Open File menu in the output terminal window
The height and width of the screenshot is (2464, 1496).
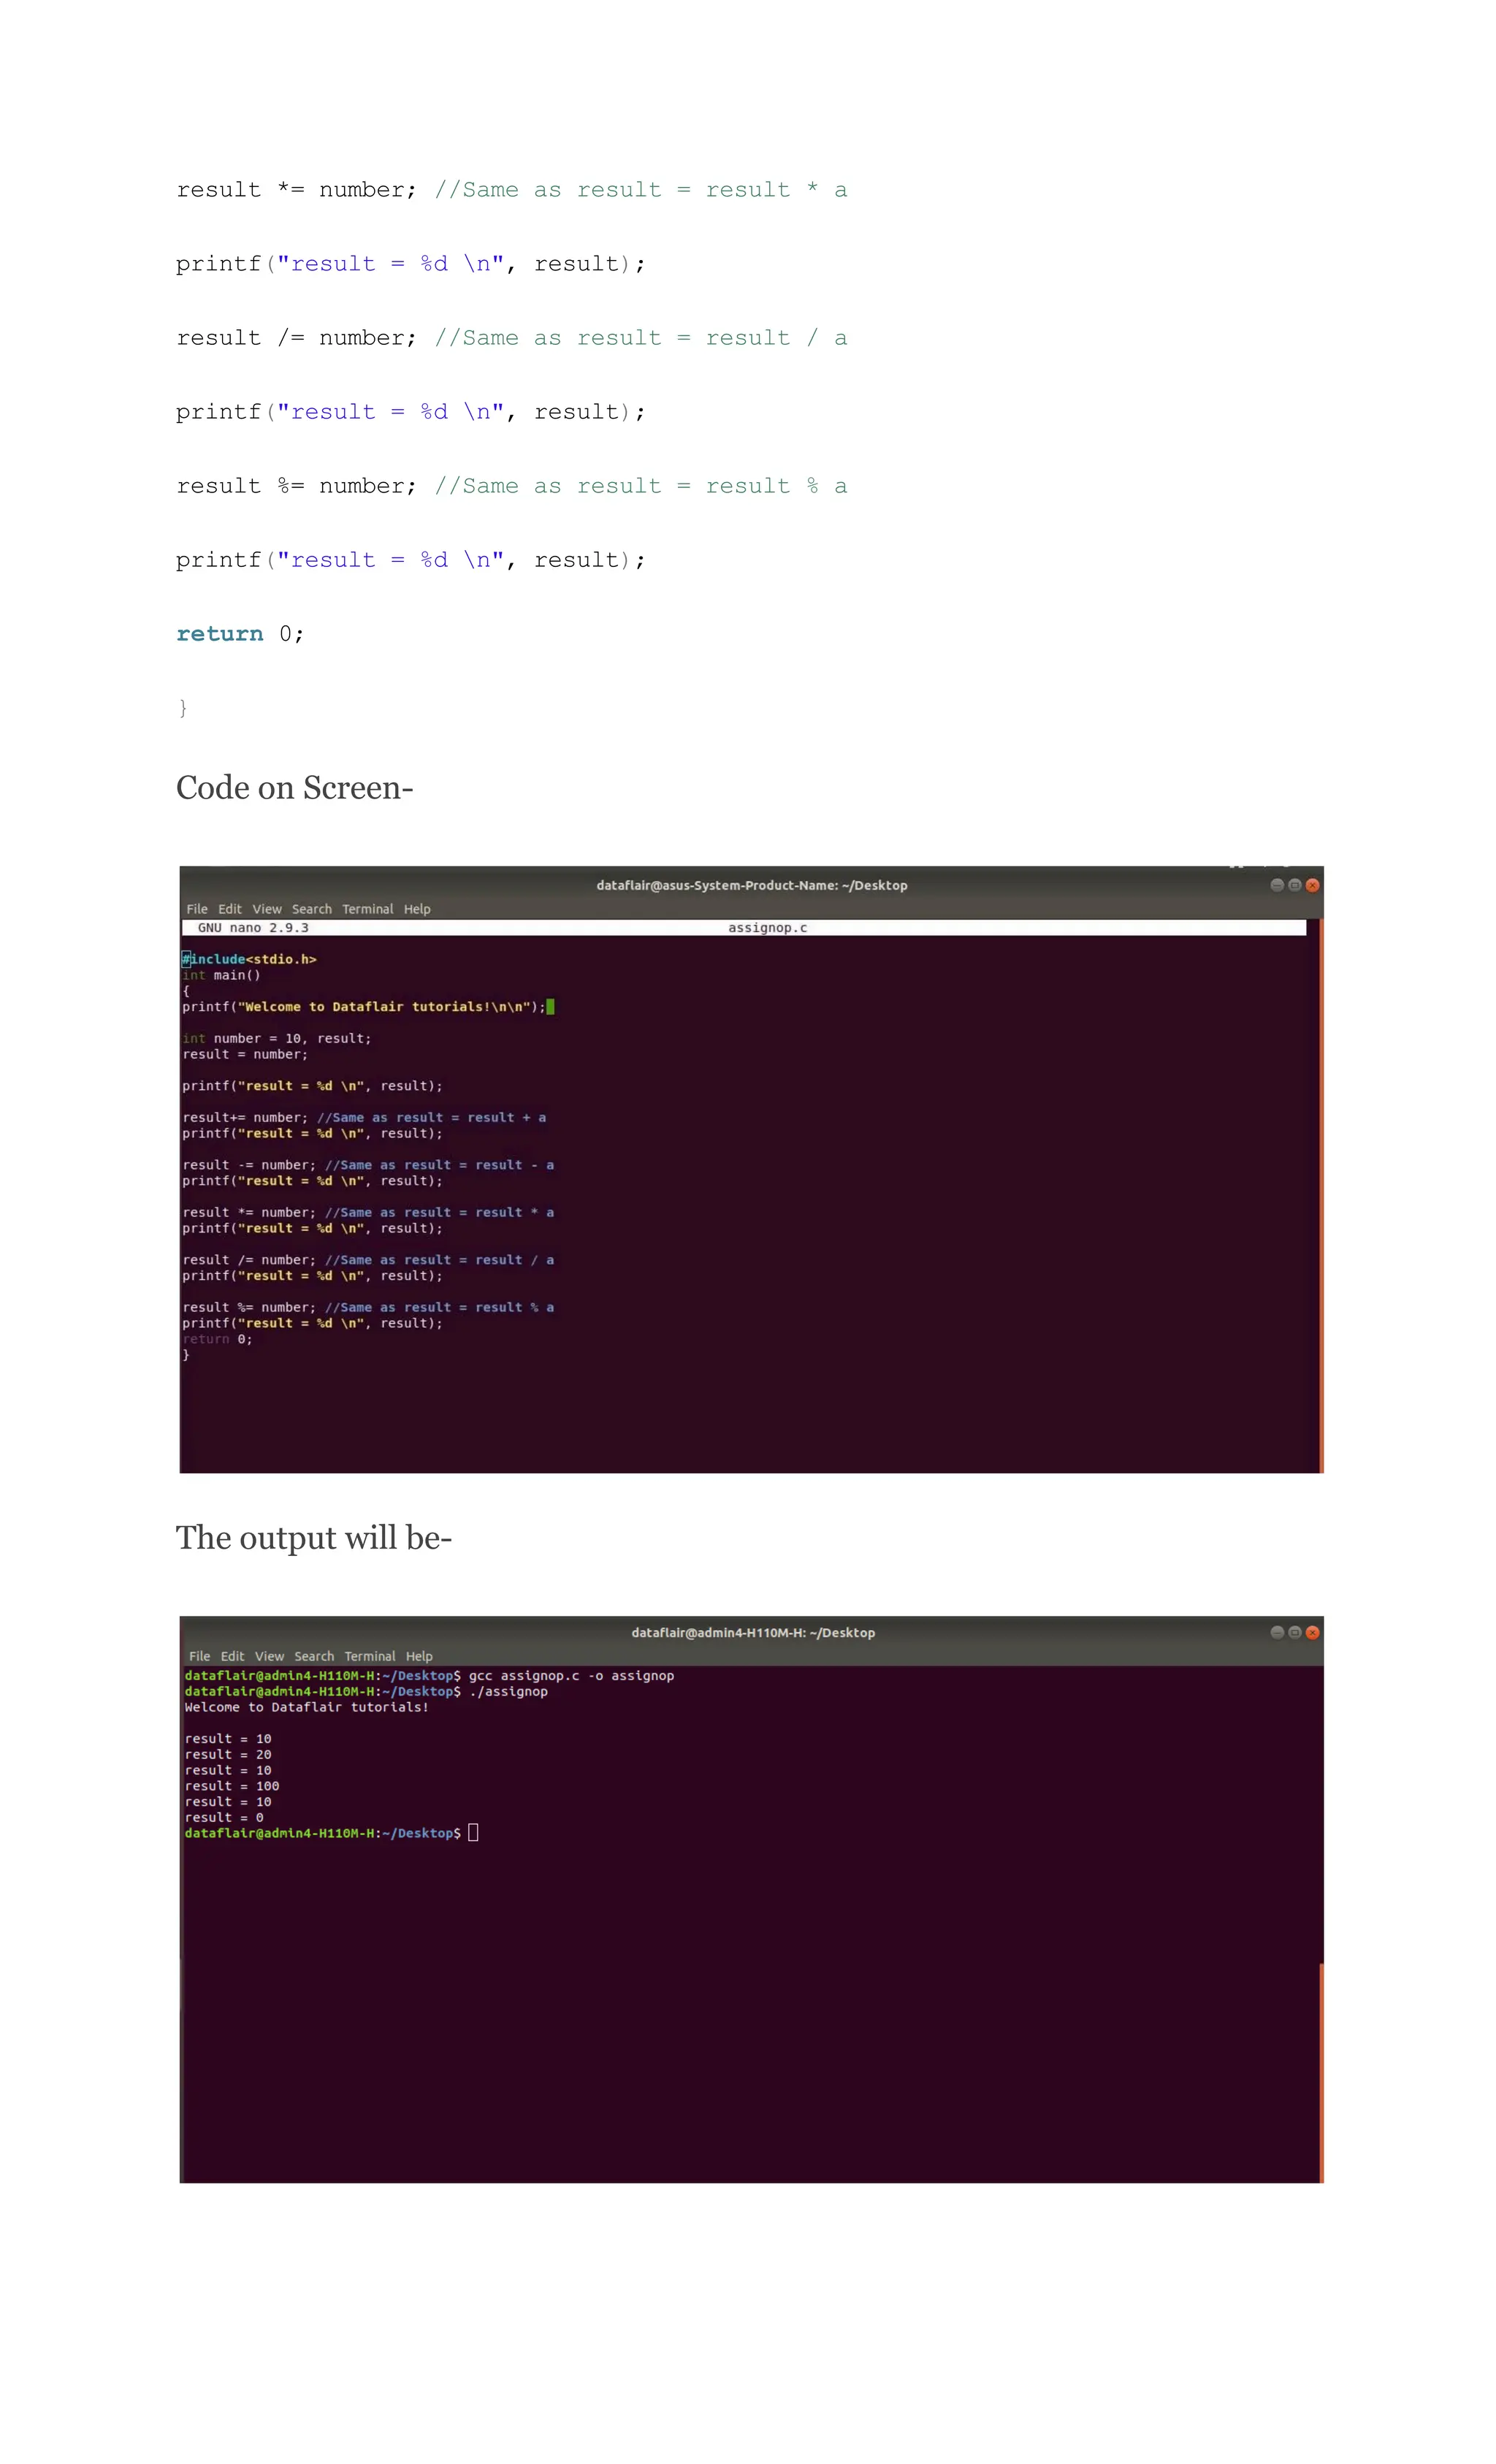click(x=200, y=1656)
